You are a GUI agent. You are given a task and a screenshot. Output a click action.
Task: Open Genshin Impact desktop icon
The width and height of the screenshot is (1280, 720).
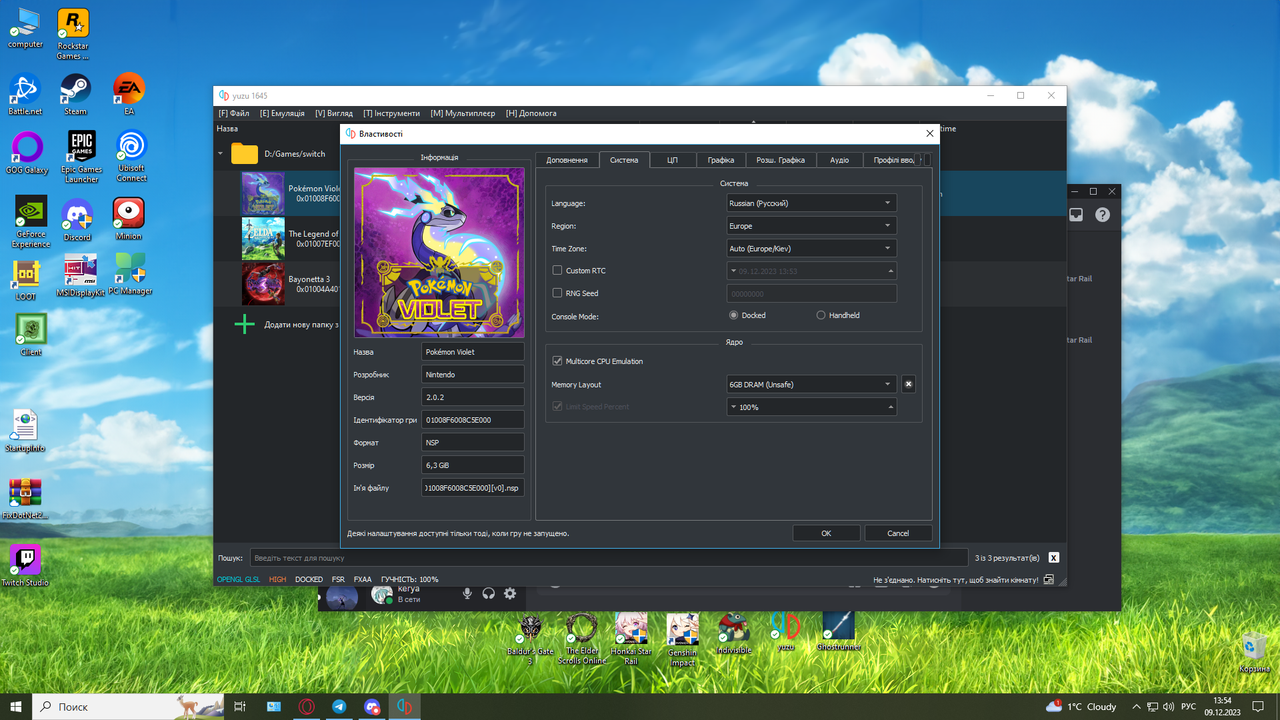coord(682,638)
